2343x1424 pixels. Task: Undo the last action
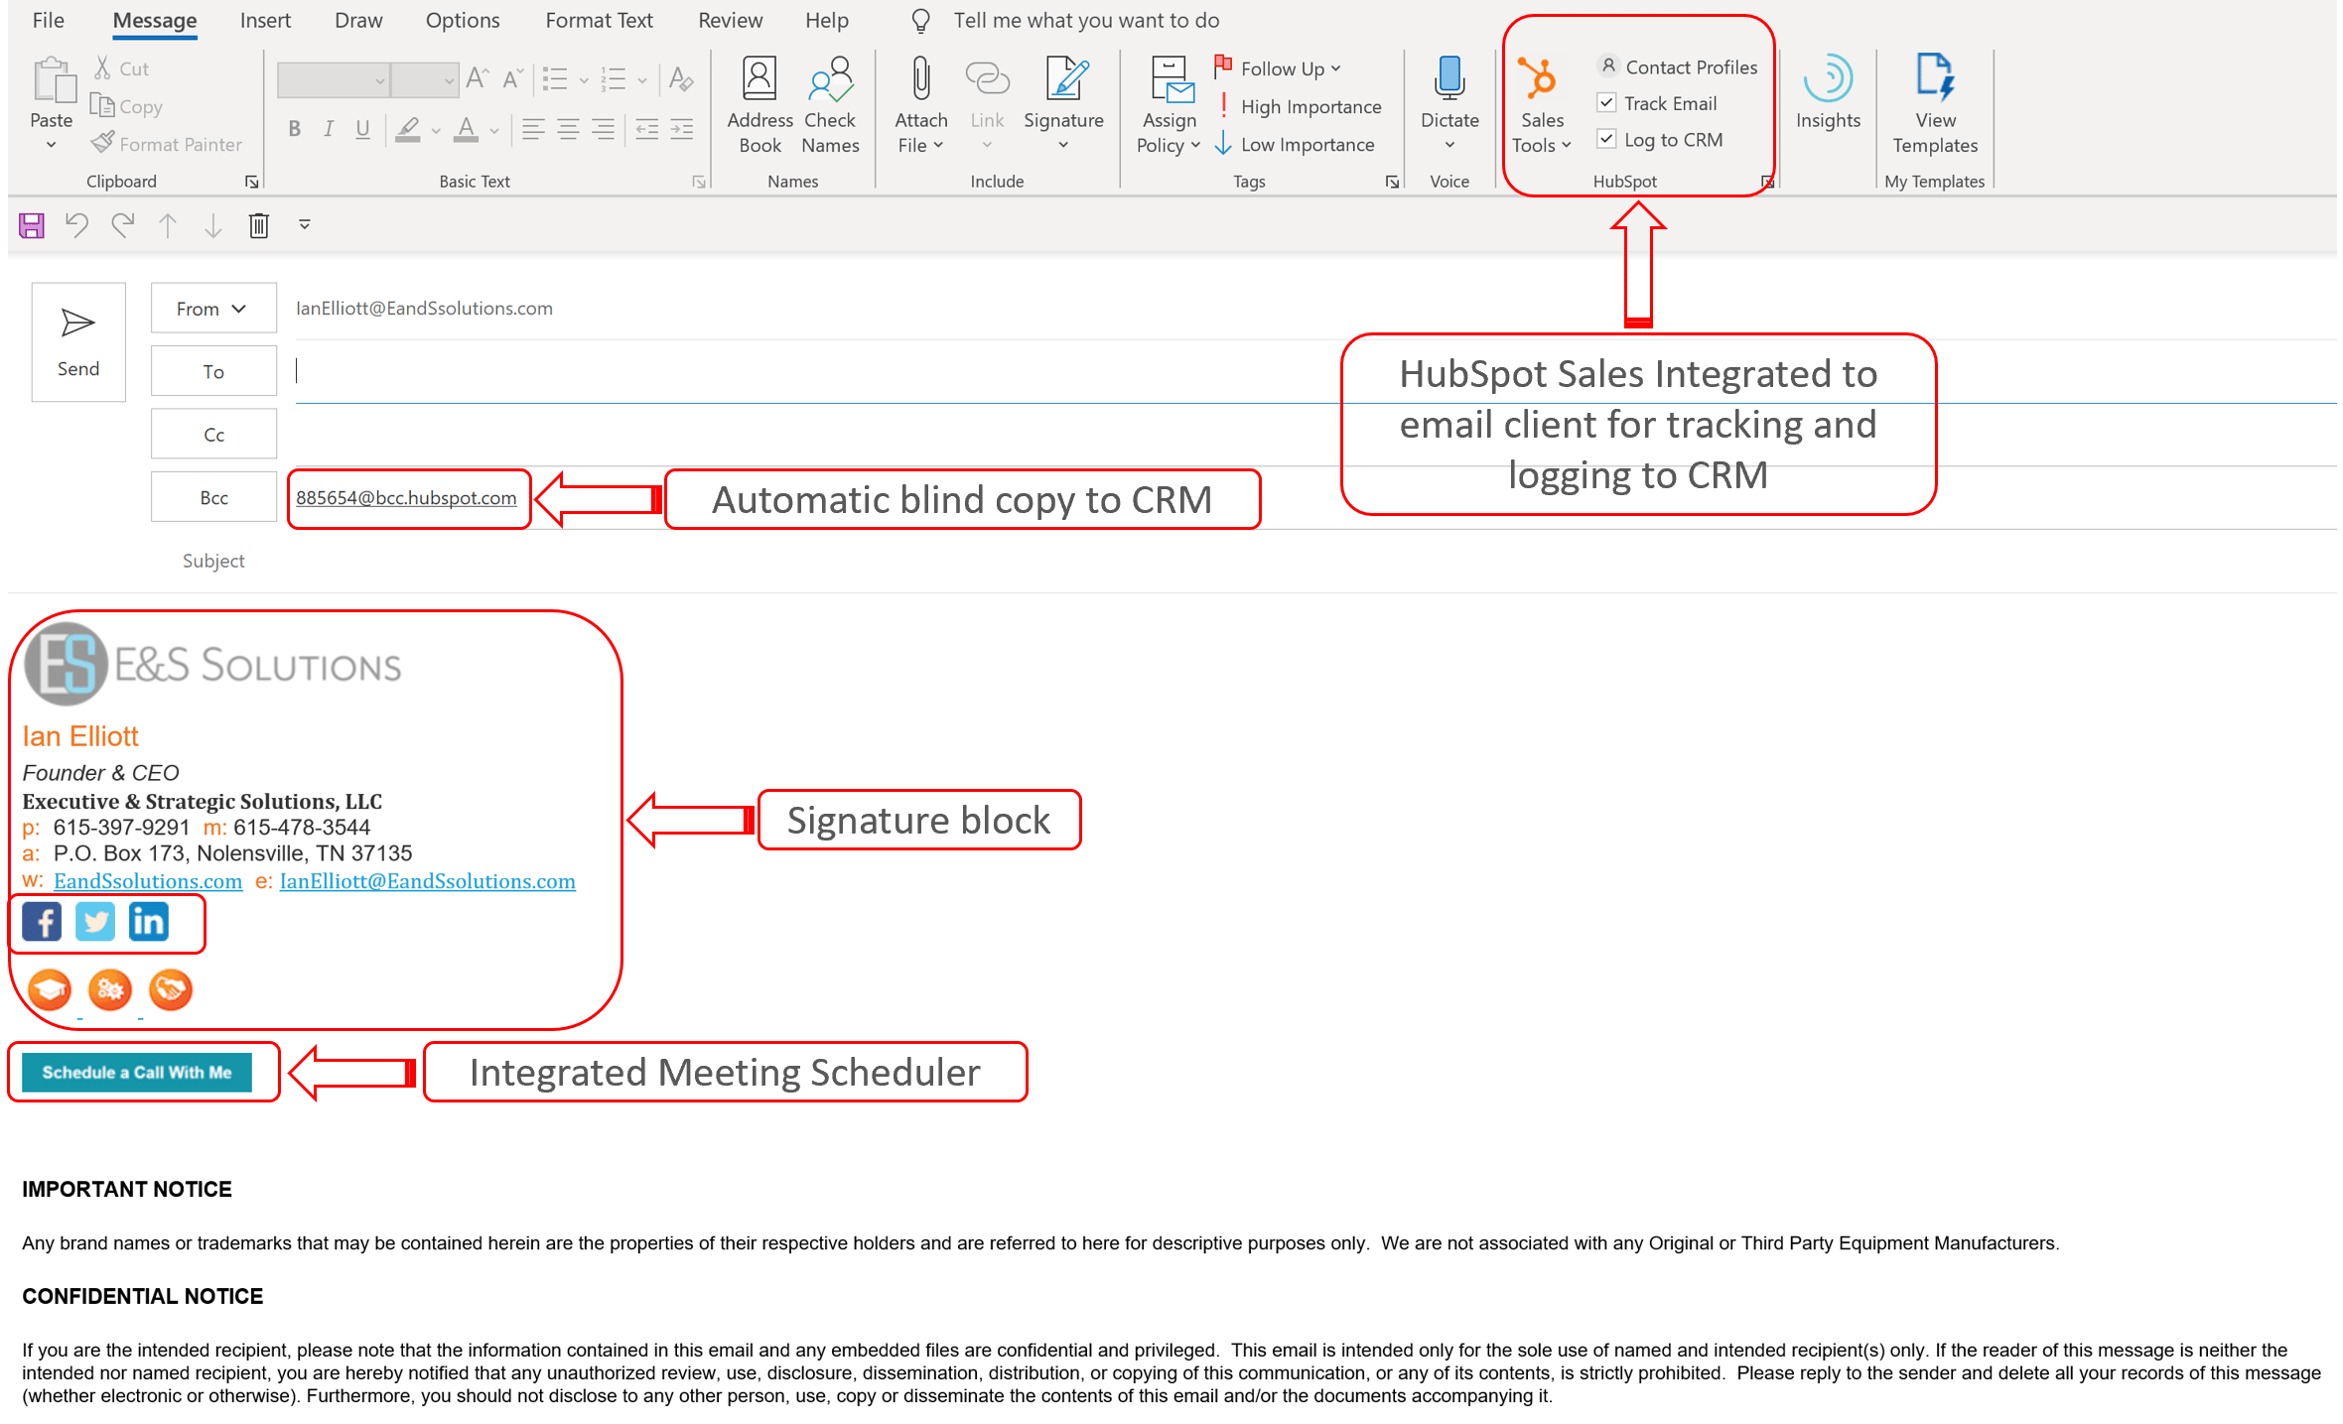point(76,225)
